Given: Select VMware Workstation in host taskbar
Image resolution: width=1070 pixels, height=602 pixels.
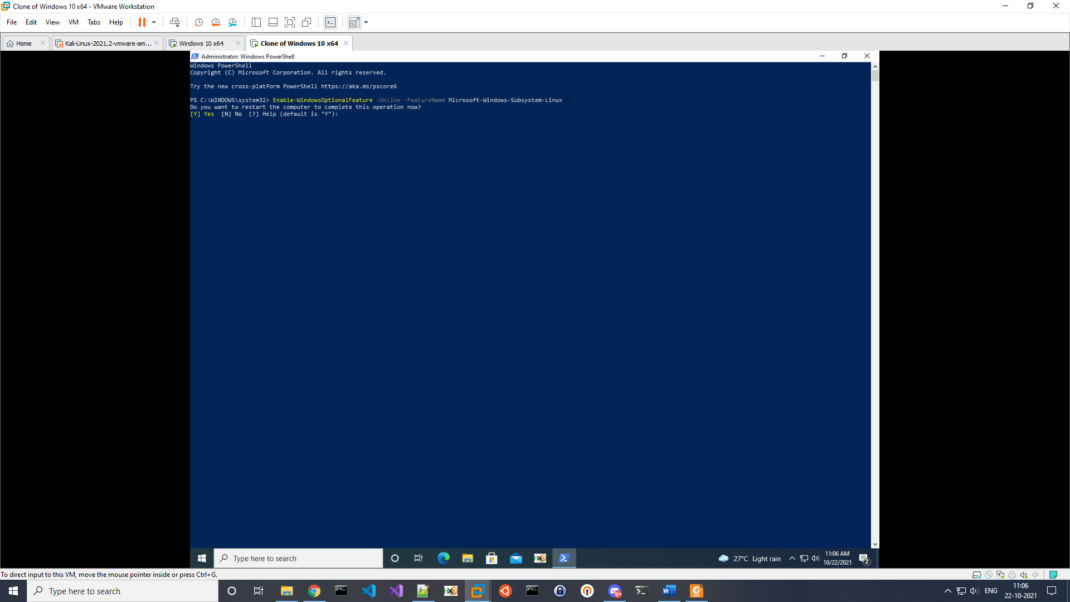Looking at the screenshot, I should pyautogui.click(x=478, y=591).
